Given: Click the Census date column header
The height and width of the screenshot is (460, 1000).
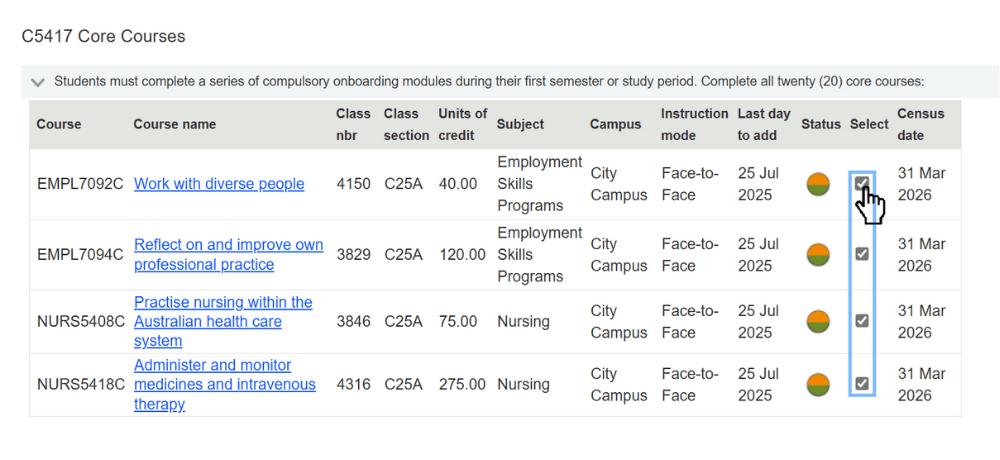Looking at the screenshot, I should click(x=920, y=124).
